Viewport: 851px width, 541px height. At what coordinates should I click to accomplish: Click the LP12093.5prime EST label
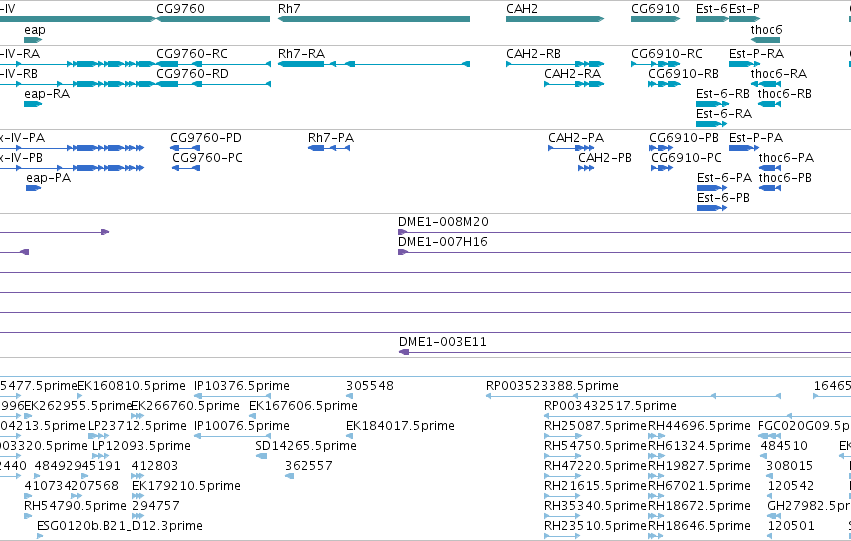pos(141,446)
